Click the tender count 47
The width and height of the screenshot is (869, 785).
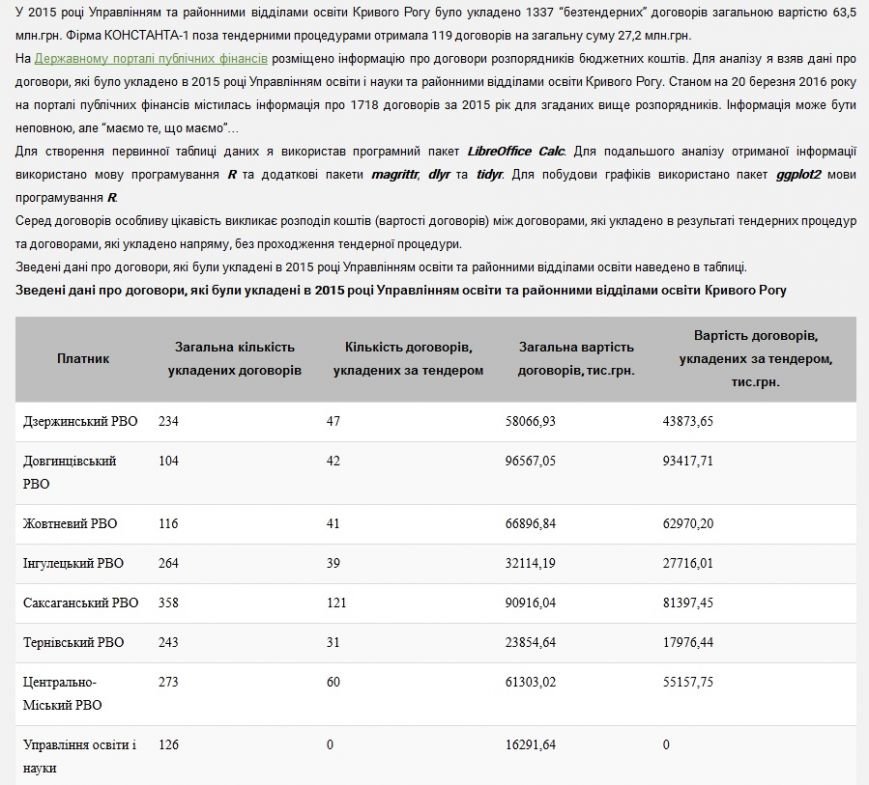333,421
